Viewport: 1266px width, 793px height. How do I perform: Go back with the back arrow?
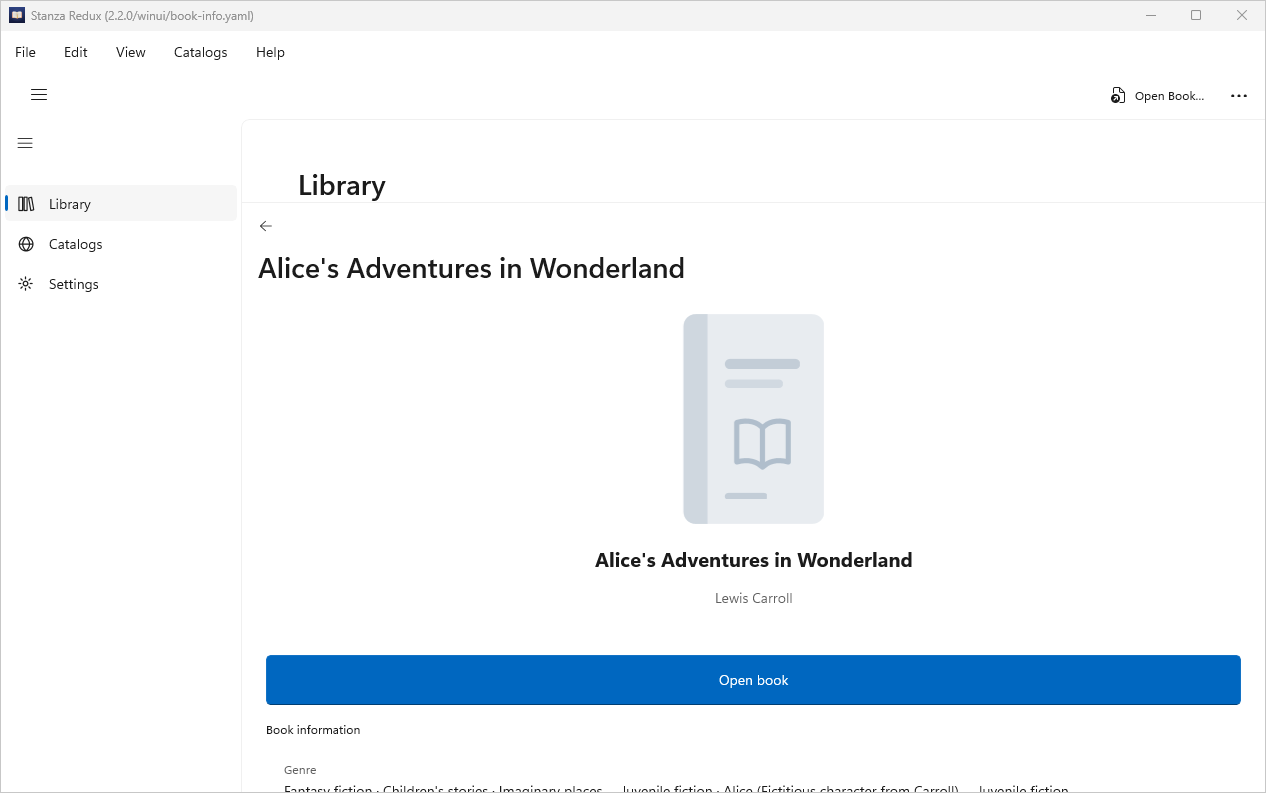[266, 226]
